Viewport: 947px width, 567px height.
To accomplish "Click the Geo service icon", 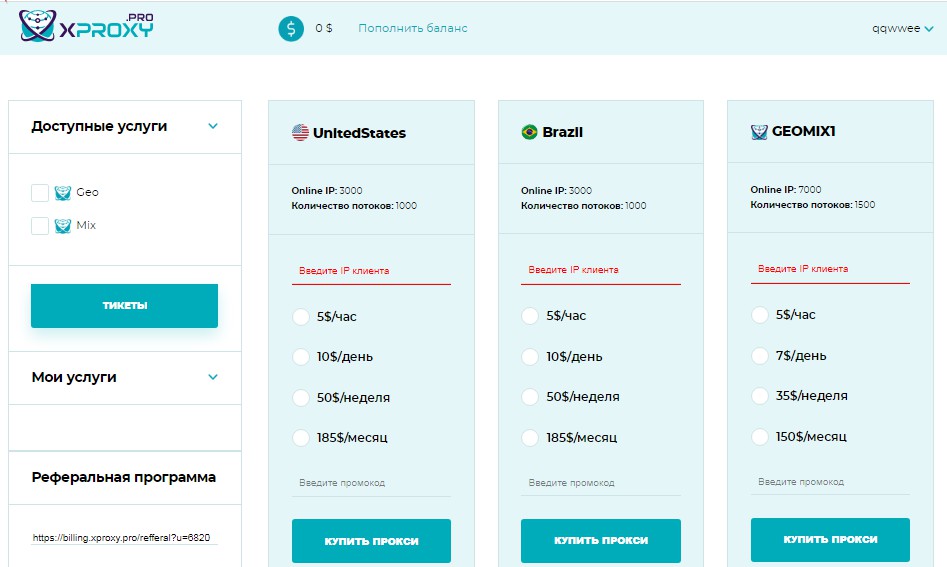I will click(x=63, y=193).
